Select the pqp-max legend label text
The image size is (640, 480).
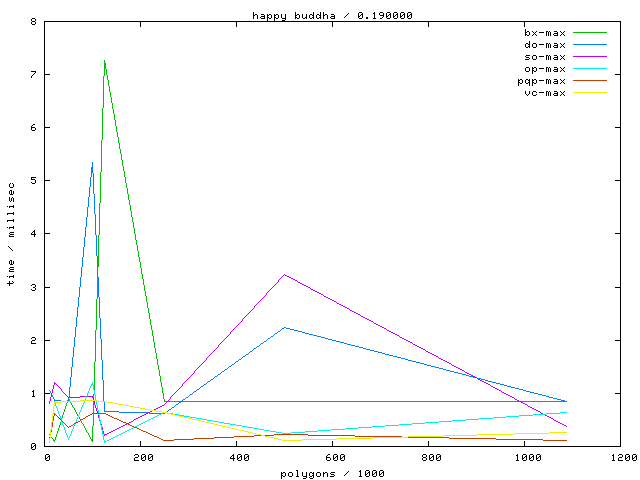542,81
